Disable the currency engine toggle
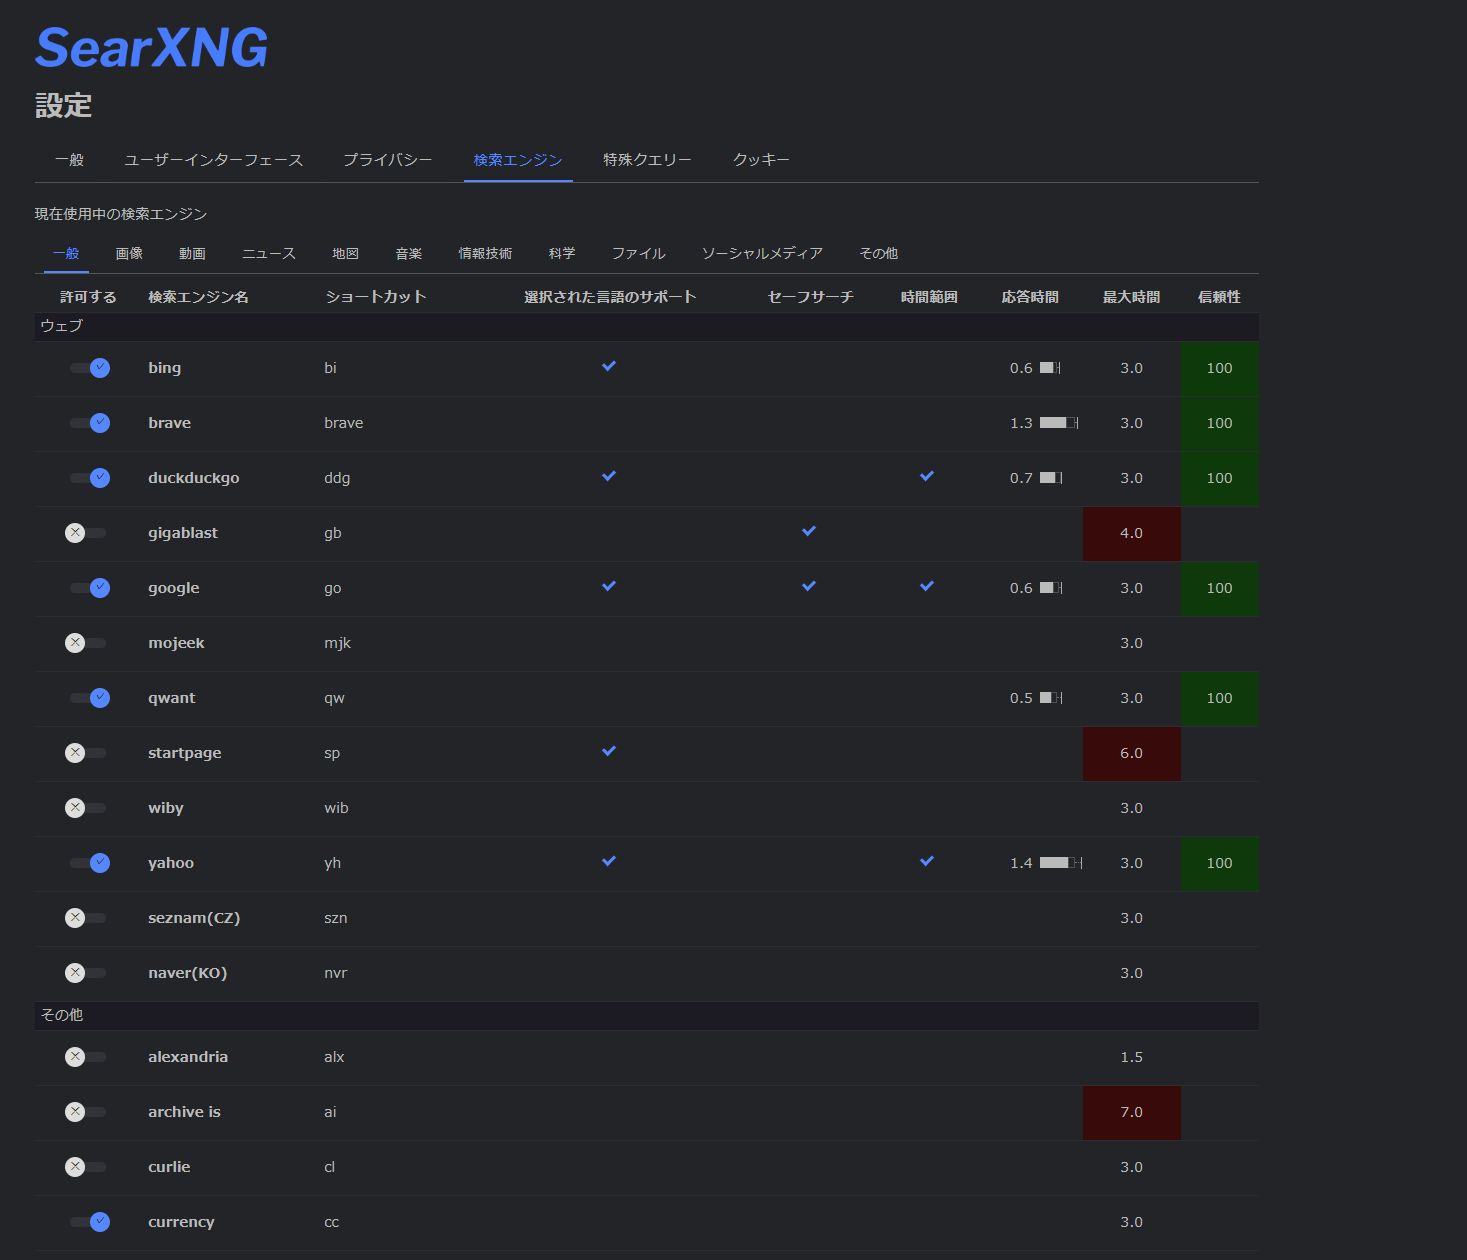 [89, 1222]
